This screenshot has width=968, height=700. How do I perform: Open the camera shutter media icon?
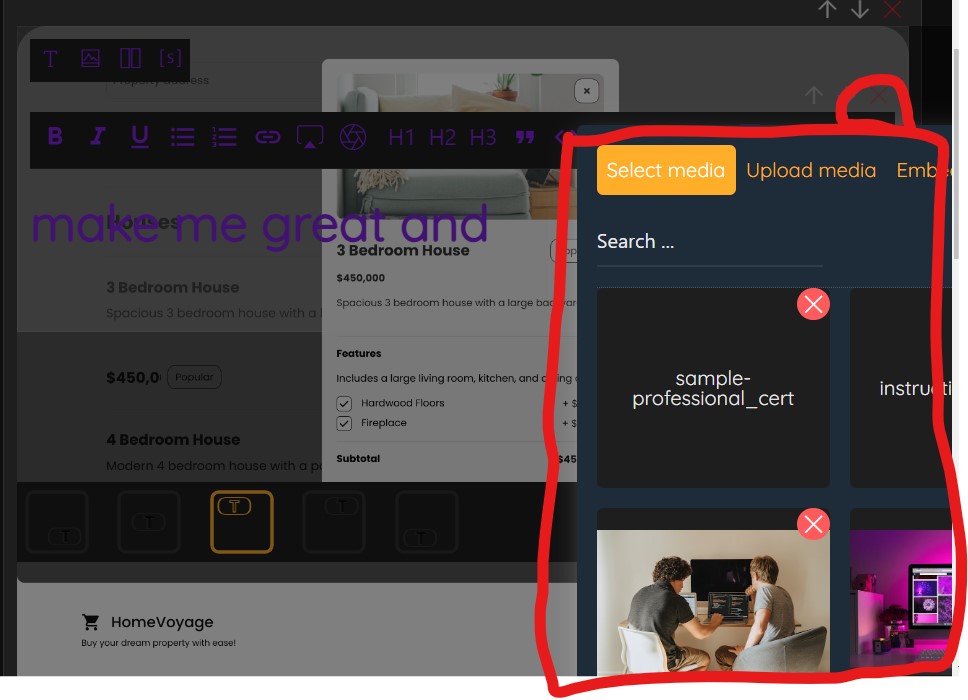pyautogui.click(x=353, y=136)
